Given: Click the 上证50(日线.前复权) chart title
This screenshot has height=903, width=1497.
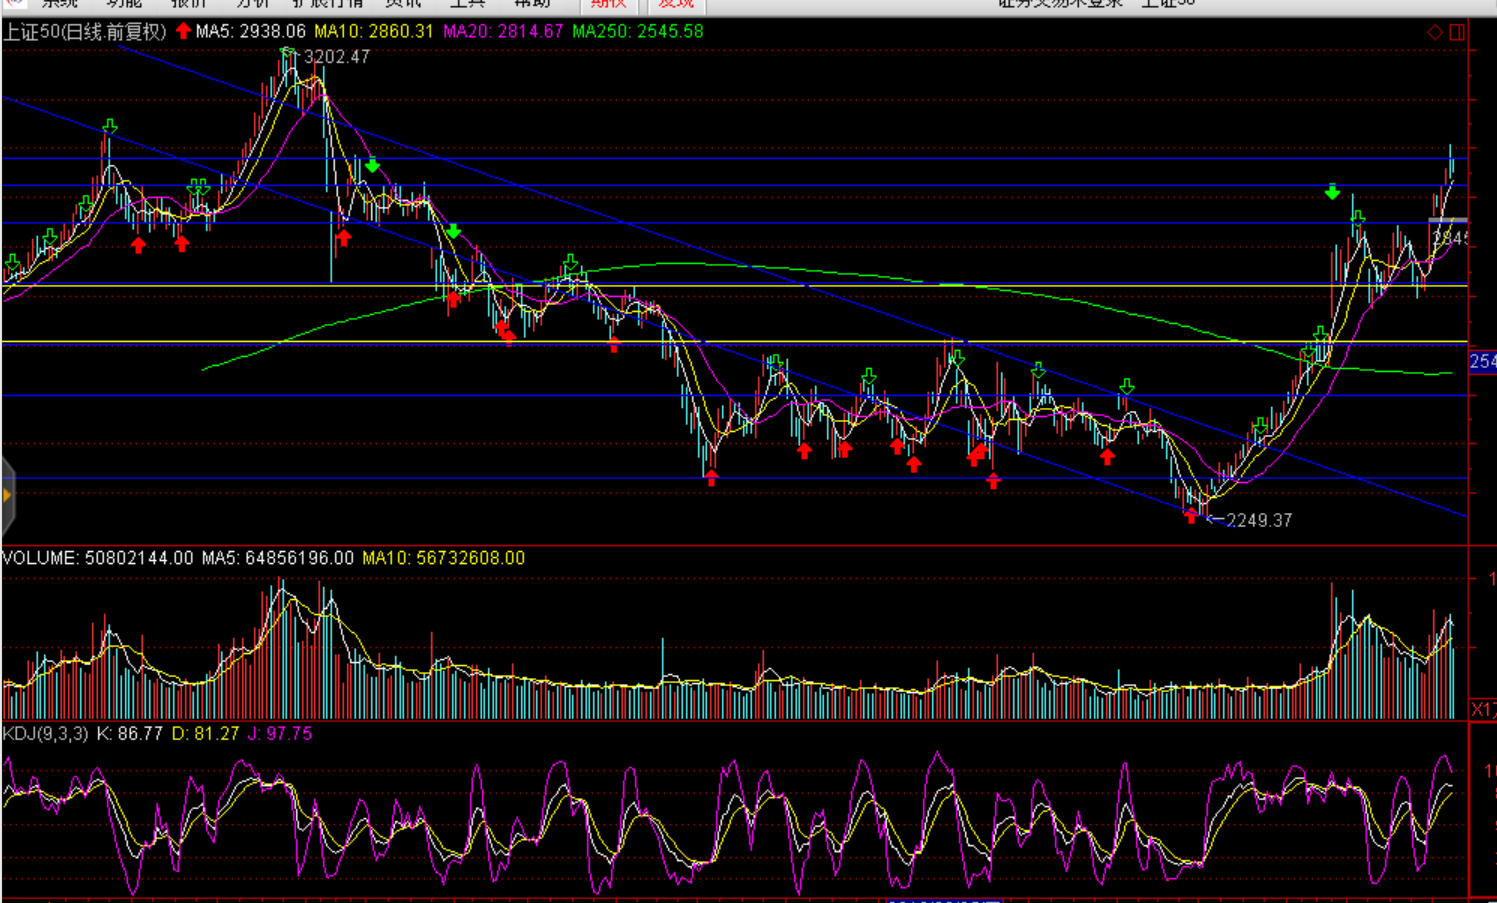Looking at the screenshot, I should (85, 32).
